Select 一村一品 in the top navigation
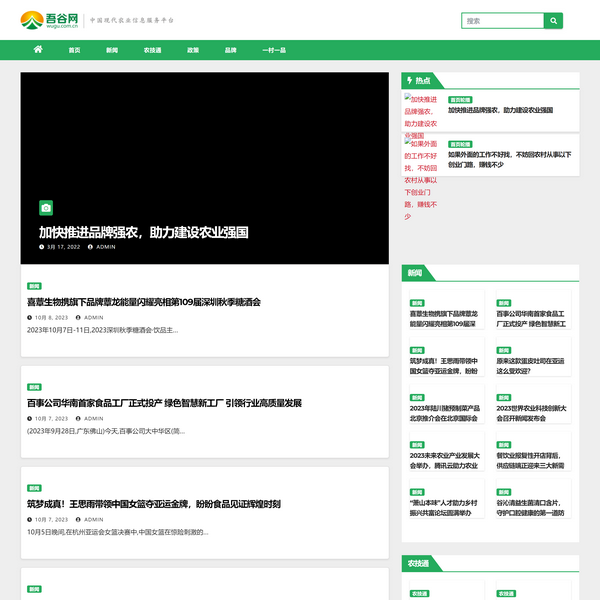 point(273,49)
